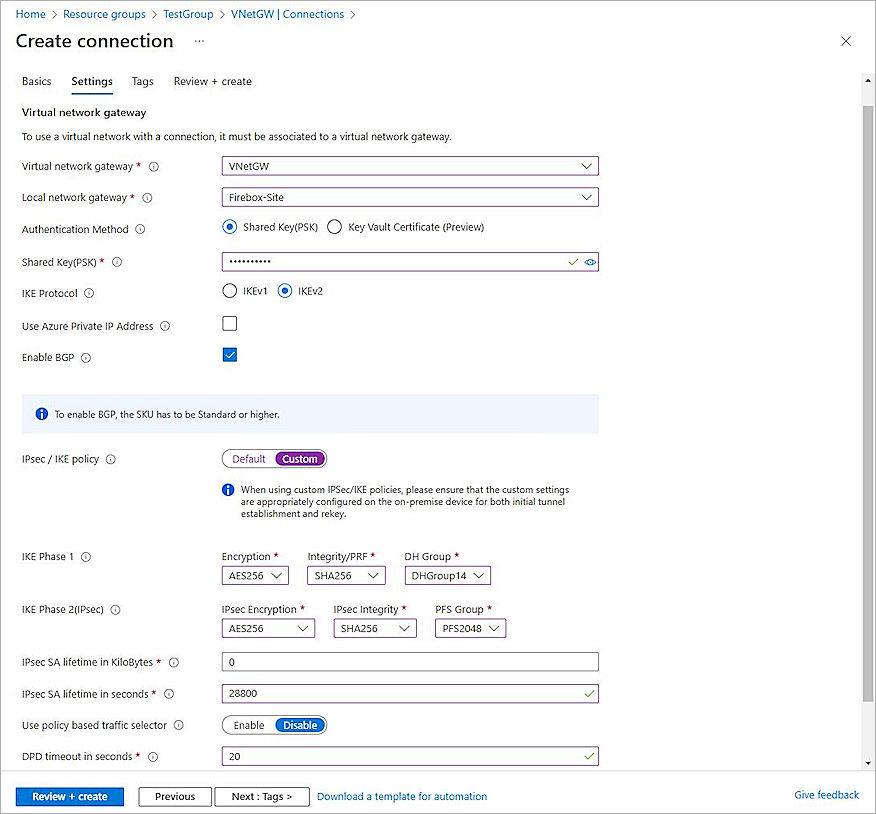Switch to the Basics tab

pyautogui.click(x=36, y=81)
